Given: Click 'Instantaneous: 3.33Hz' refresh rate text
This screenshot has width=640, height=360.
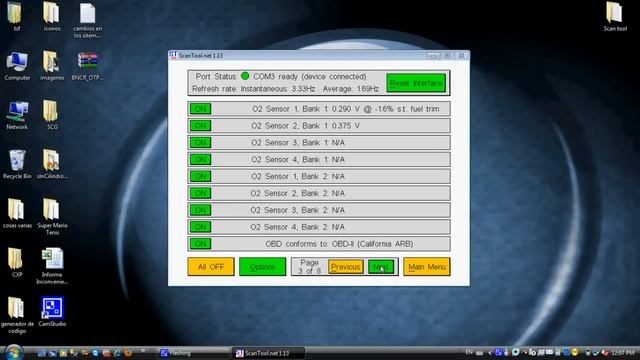Looking at the screenshot, I should 278,89.
